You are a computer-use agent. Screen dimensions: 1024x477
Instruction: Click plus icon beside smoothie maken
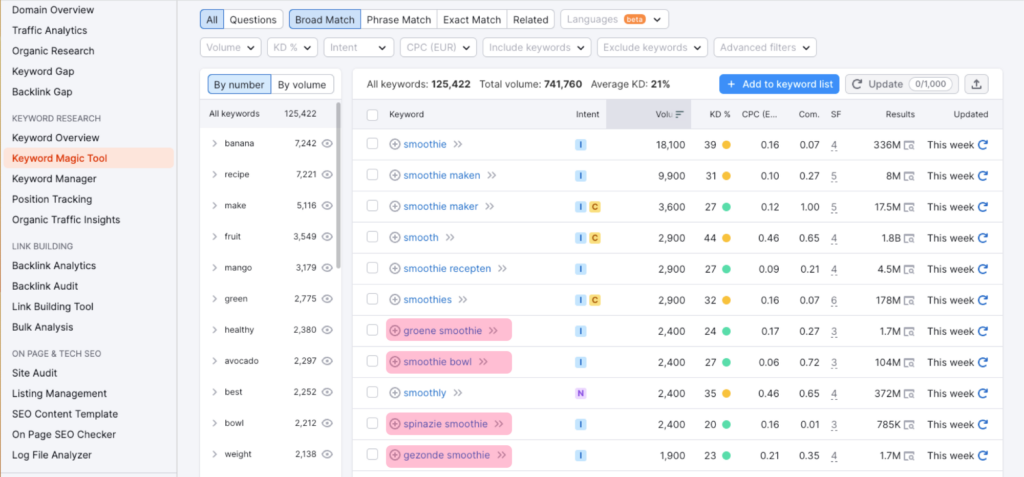pyautogui.click(x=394, y=175)
